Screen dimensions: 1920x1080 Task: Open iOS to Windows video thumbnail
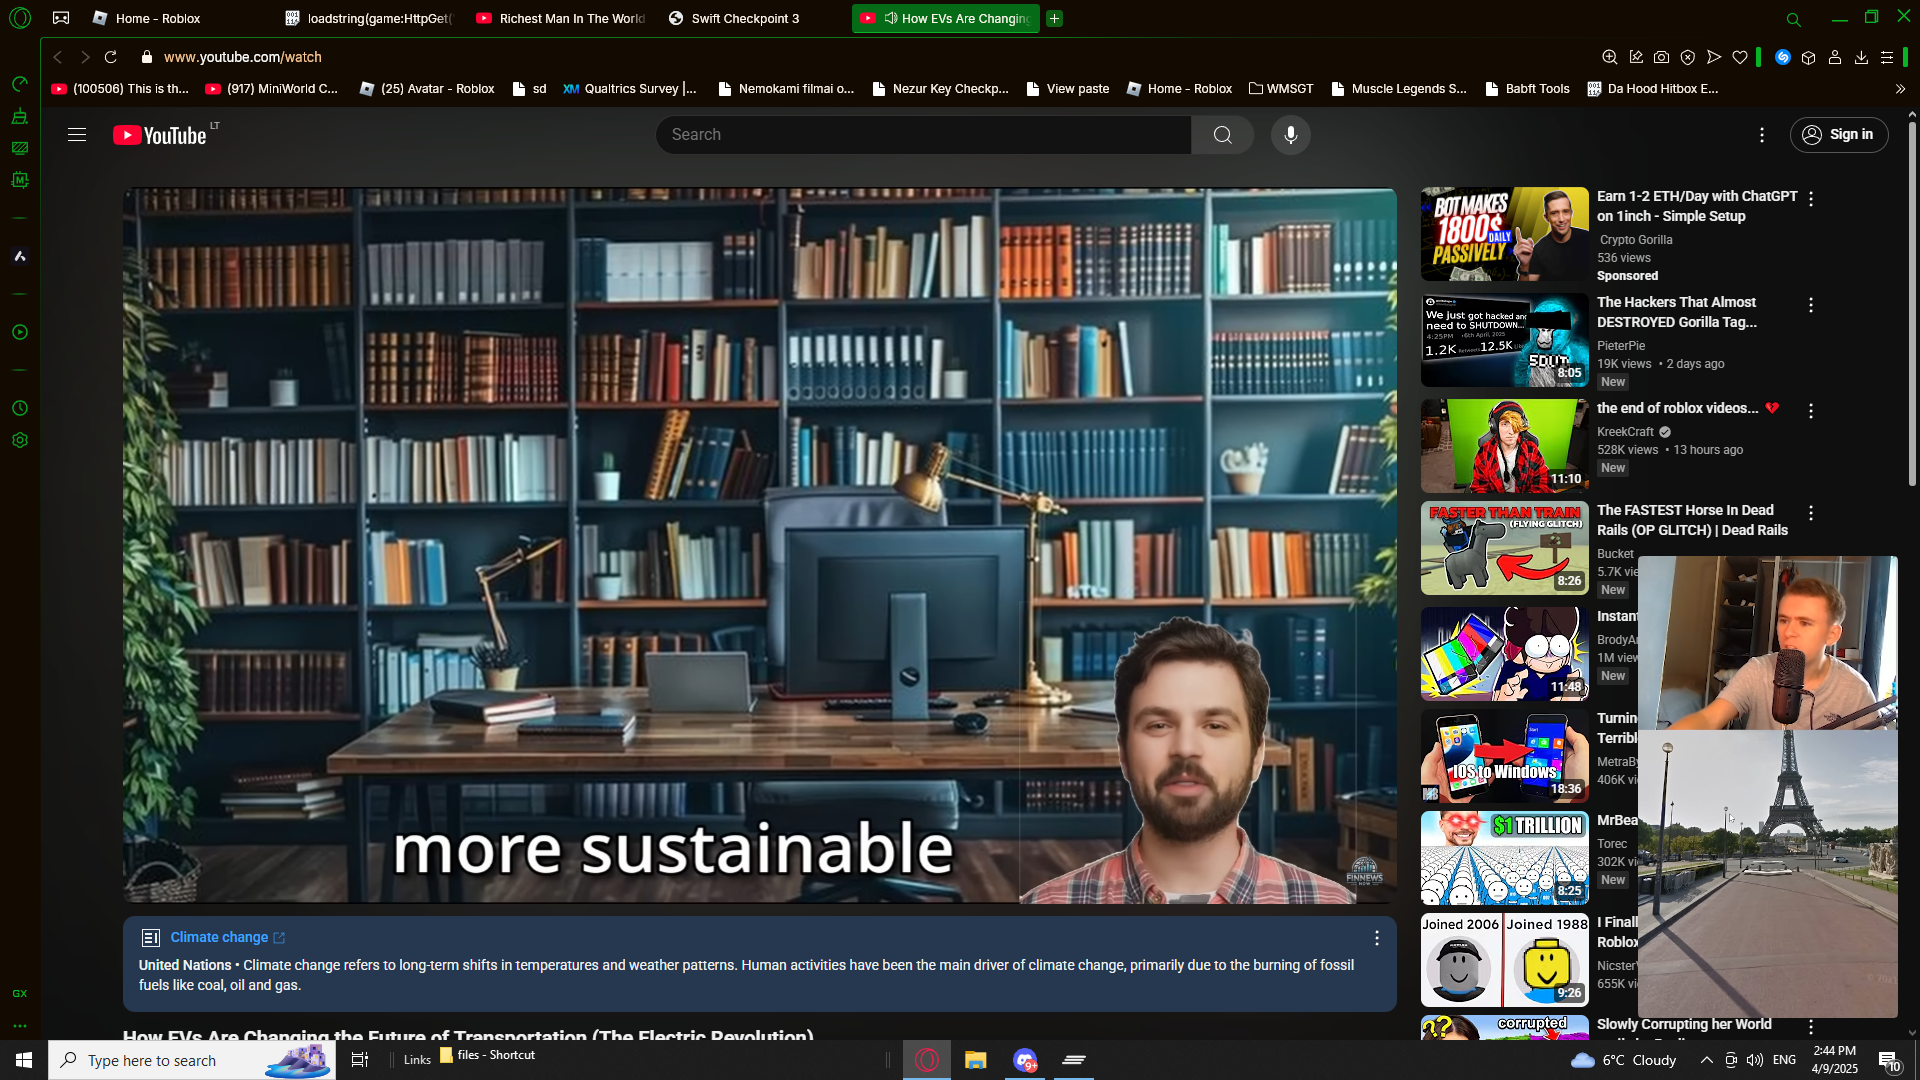(x=1504, y=756)
